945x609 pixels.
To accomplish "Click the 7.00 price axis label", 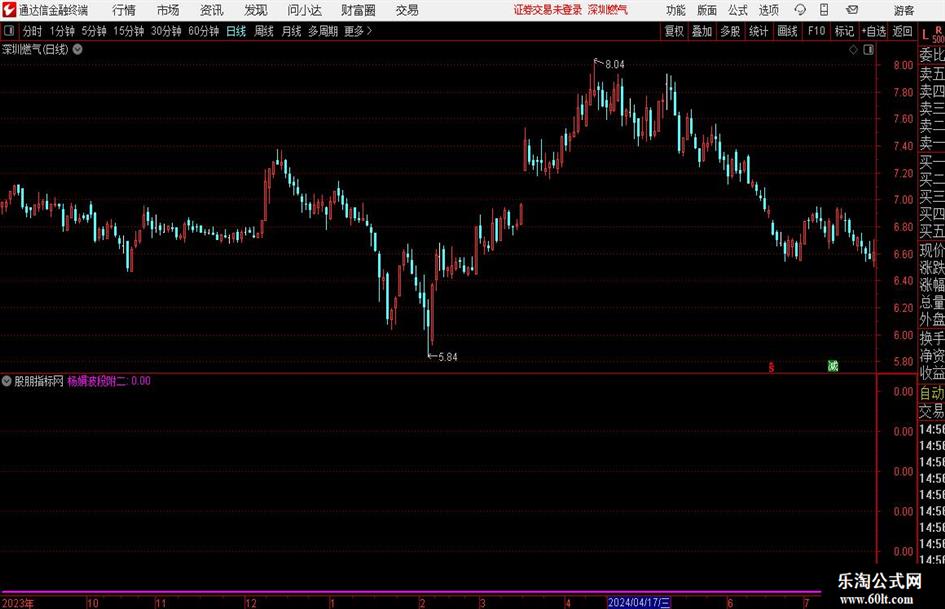I will click(x=903, y=200).
